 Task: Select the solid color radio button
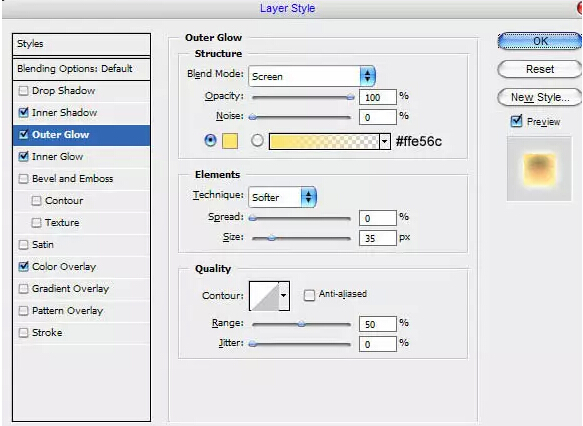(210, 141)
